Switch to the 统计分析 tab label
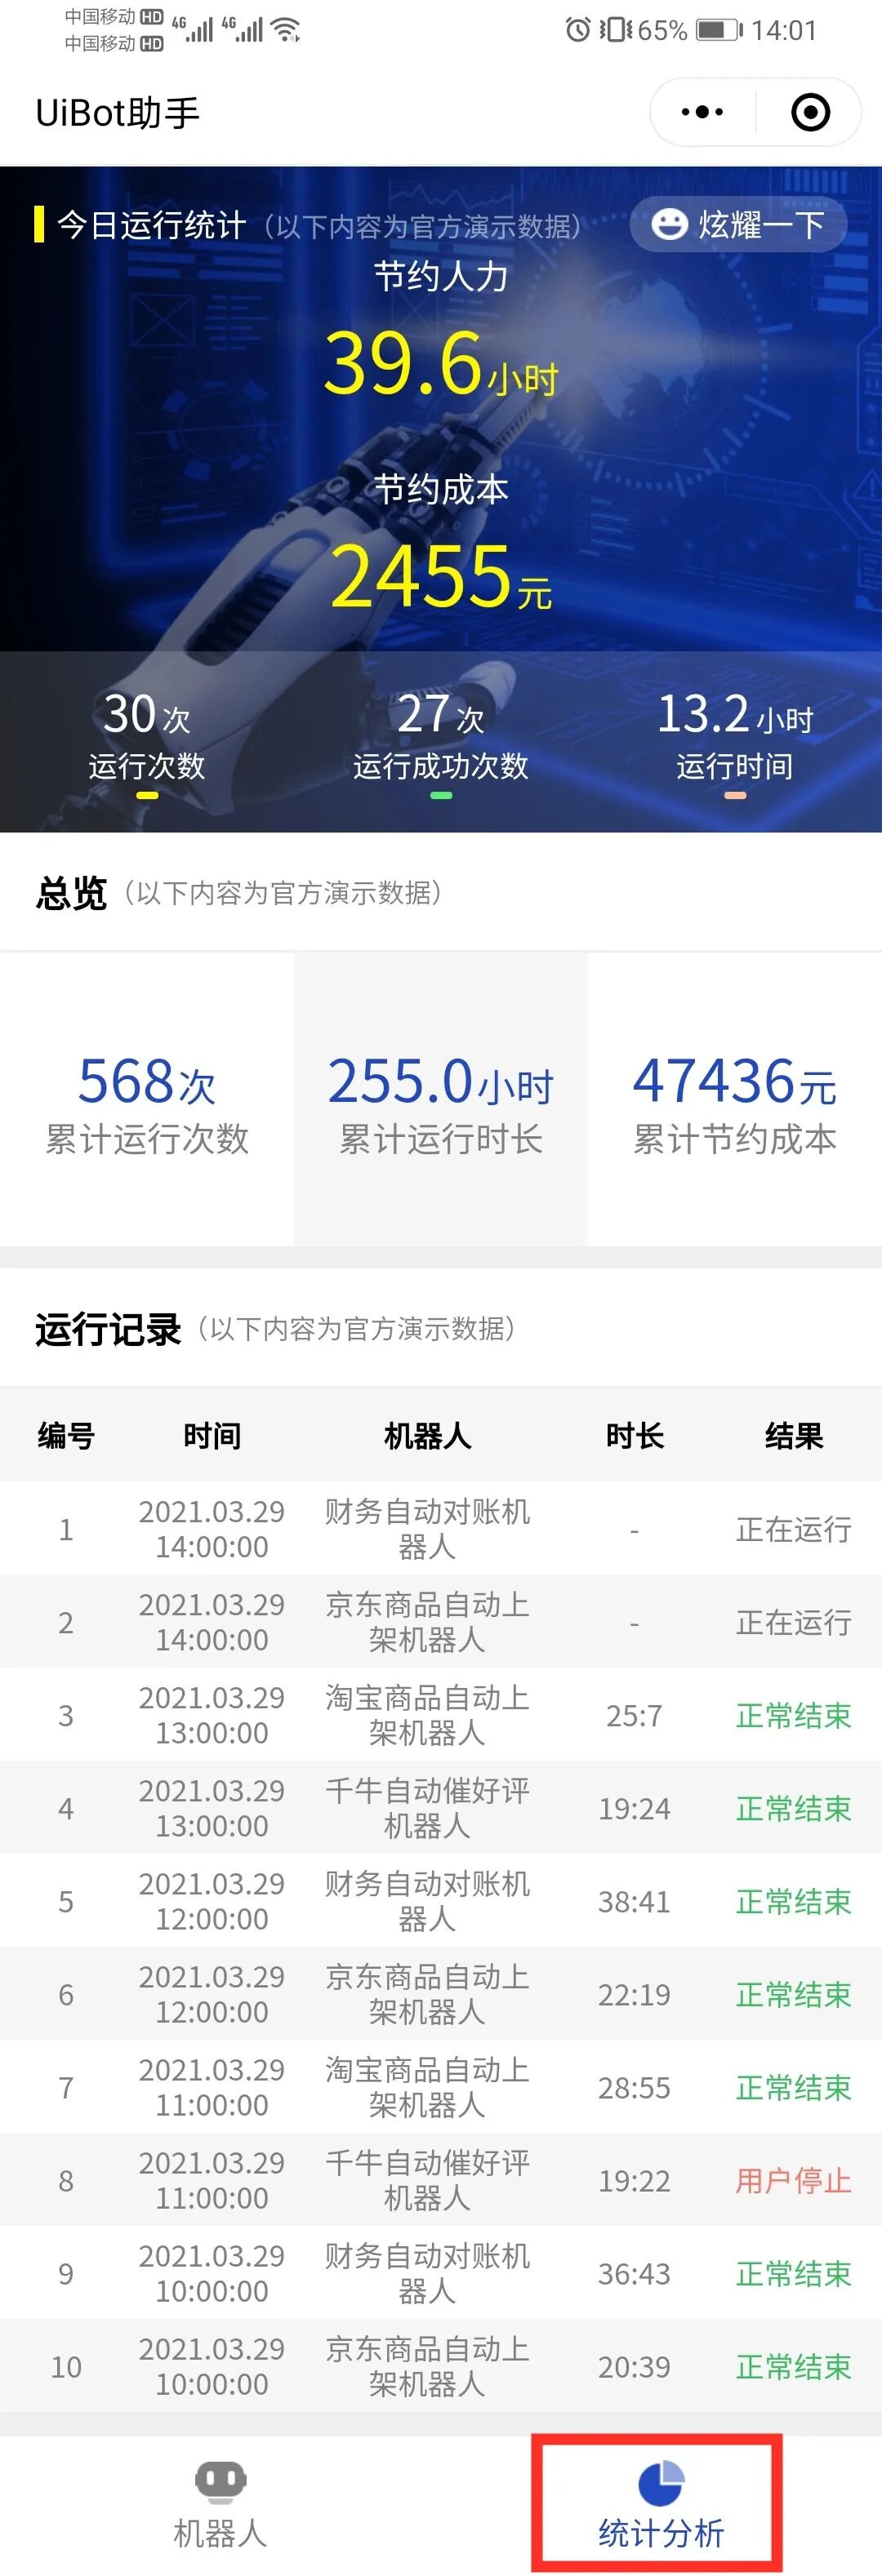Image resolution: width=882 pixels, height=2576 pixels. pyautogui.click(x=660, y=2533)
